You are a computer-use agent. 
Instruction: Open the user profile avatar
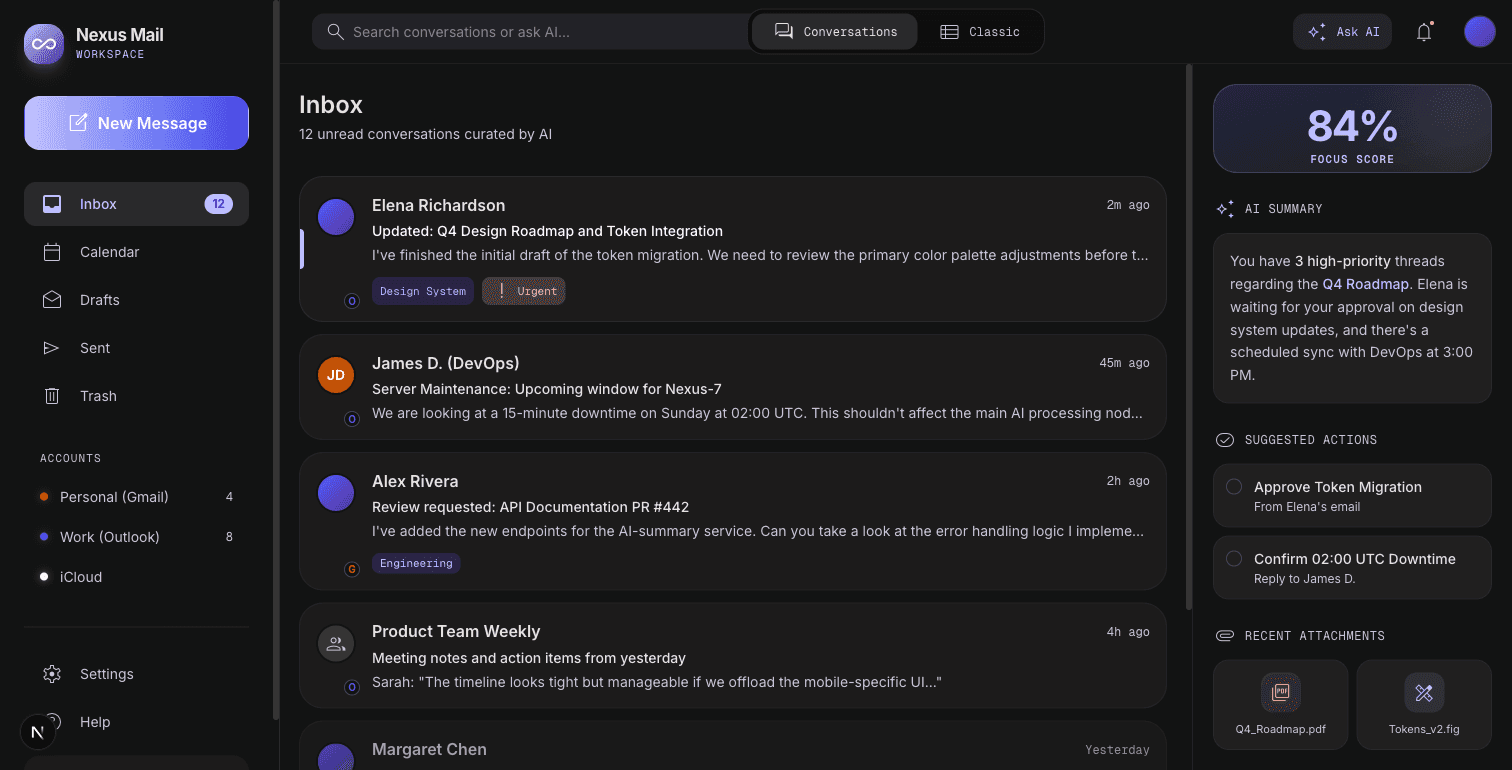tap(1480, 32)
